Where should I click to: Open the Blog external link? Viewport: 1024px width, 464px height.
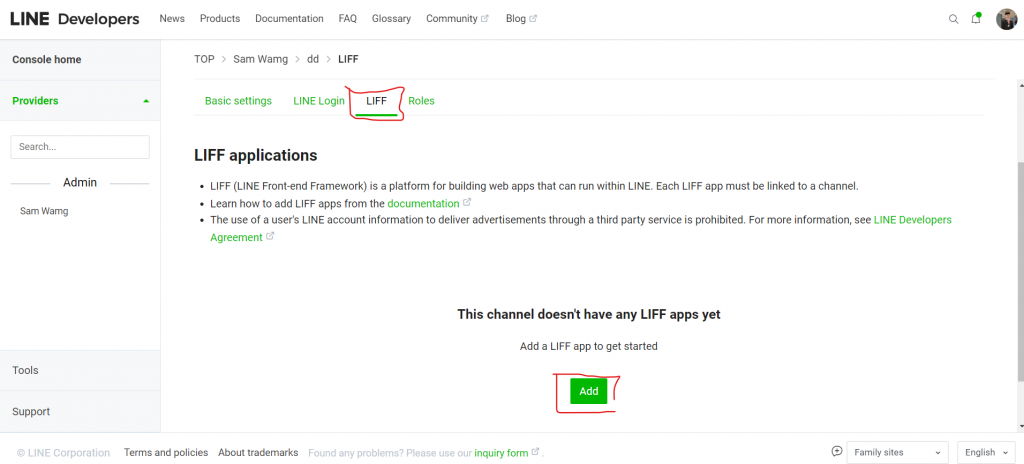tap(521, 19)
